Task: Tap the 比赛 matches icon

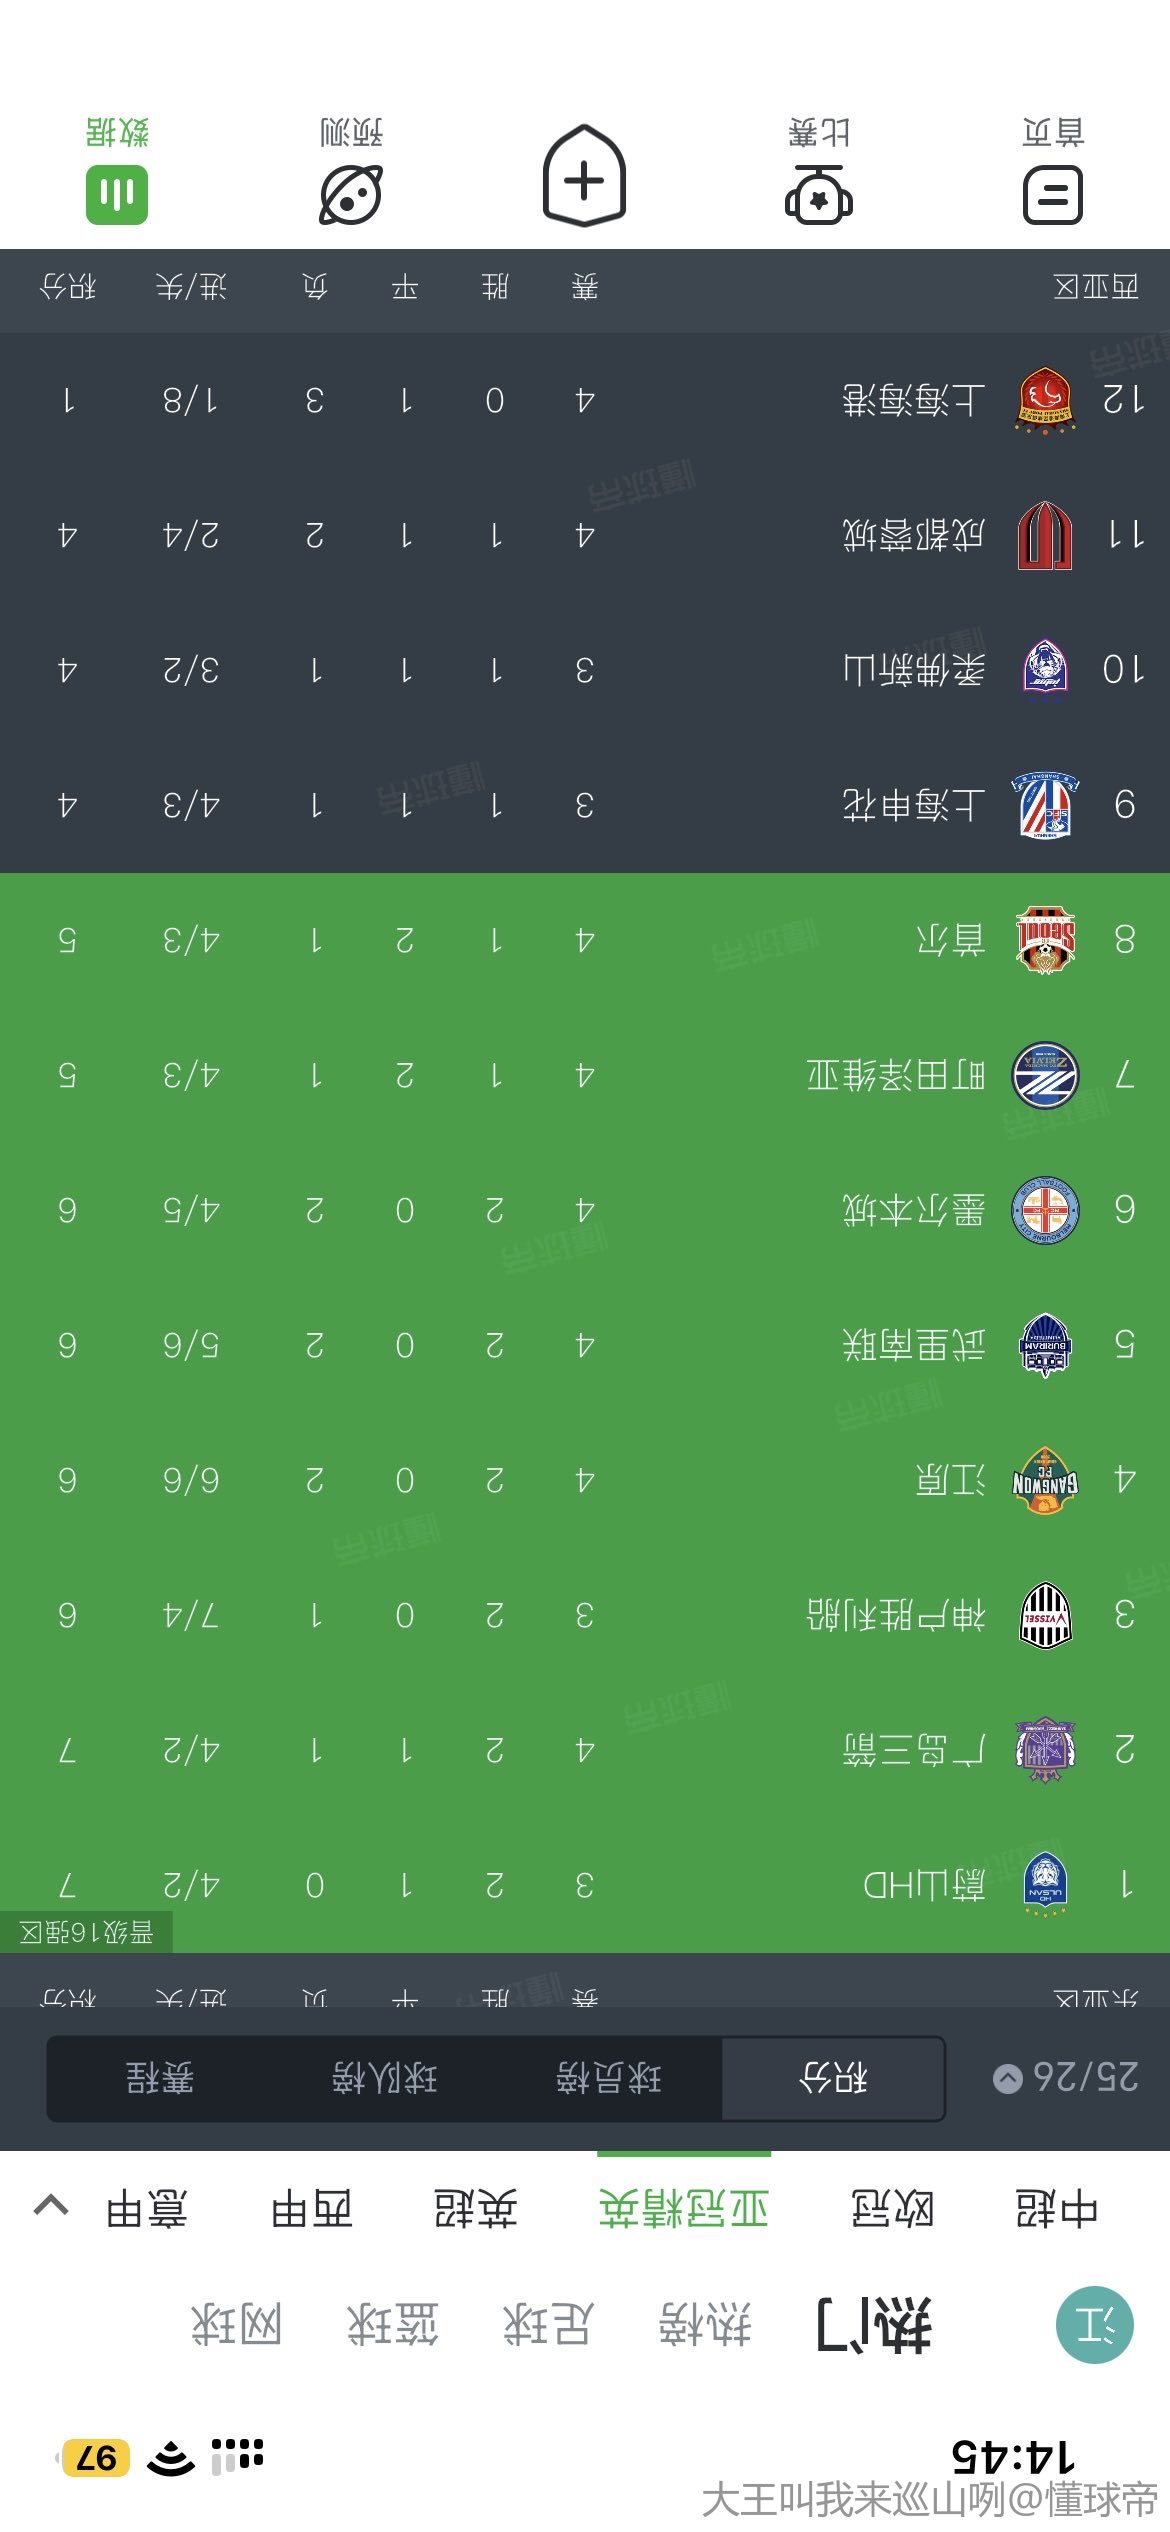Action: click(x=818, y=193)
